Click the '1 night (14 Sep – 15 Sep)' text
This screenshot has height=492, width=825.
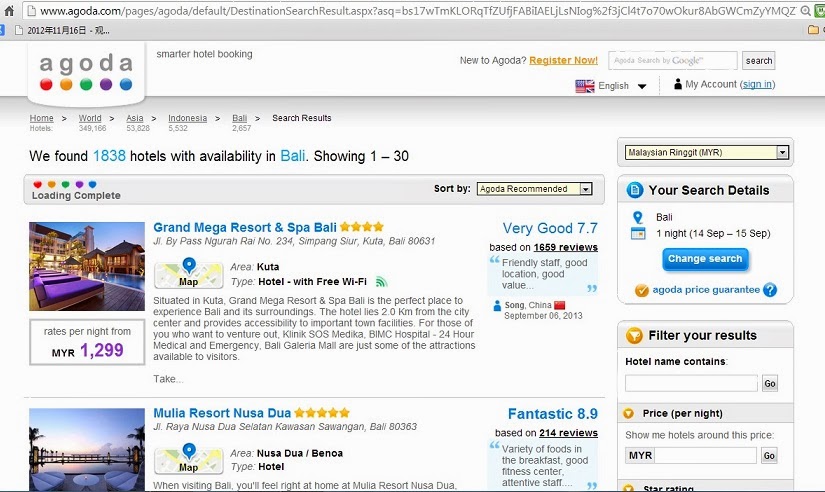[x=713, y=233]
